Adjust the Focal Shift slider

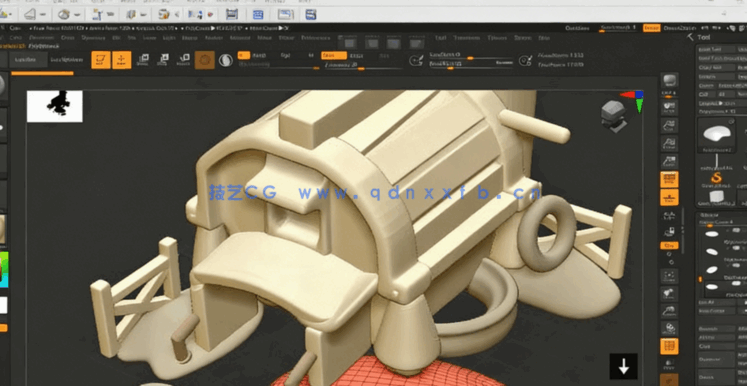coord(471,55)
